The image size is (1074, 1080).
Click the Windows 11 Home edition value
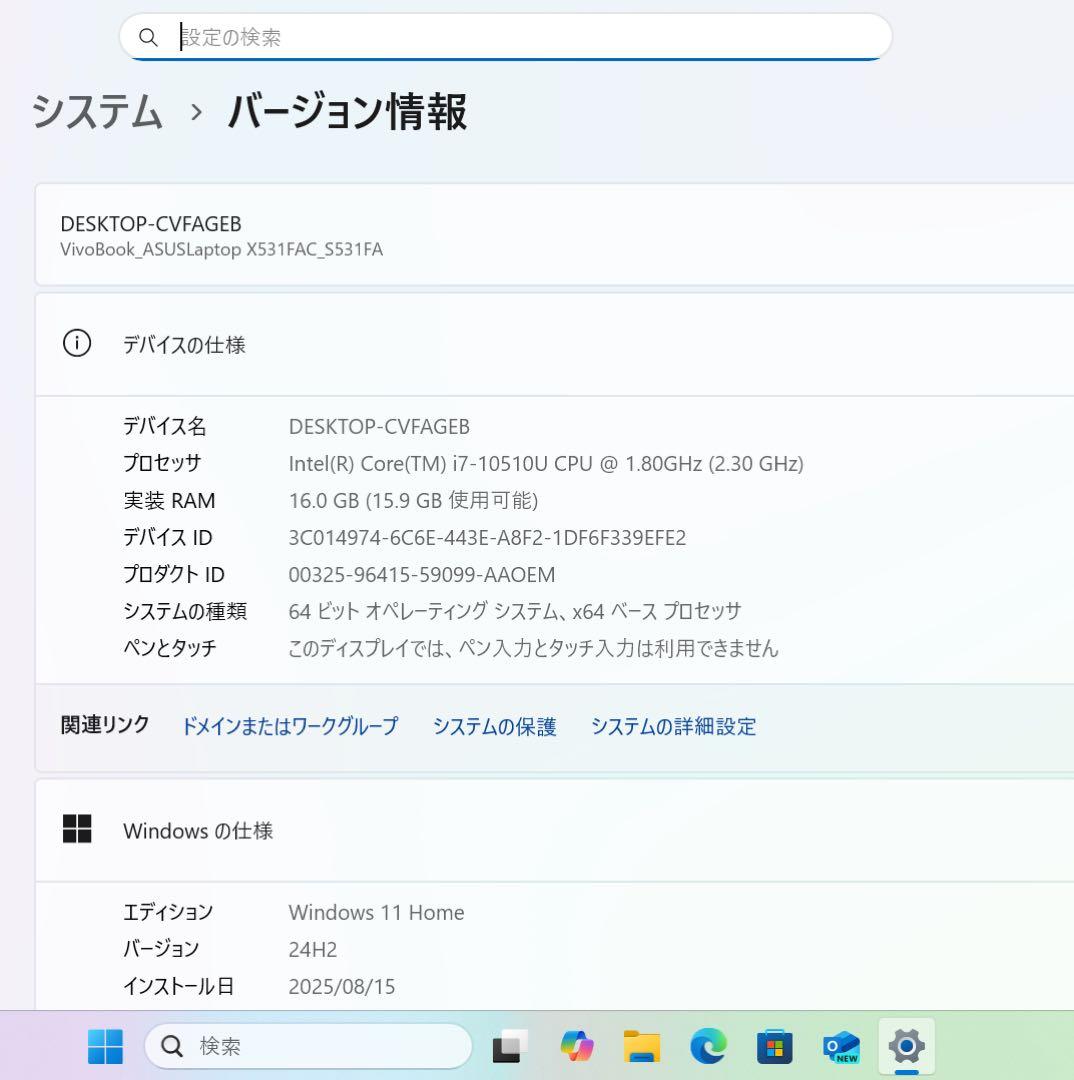pos(376,913)
